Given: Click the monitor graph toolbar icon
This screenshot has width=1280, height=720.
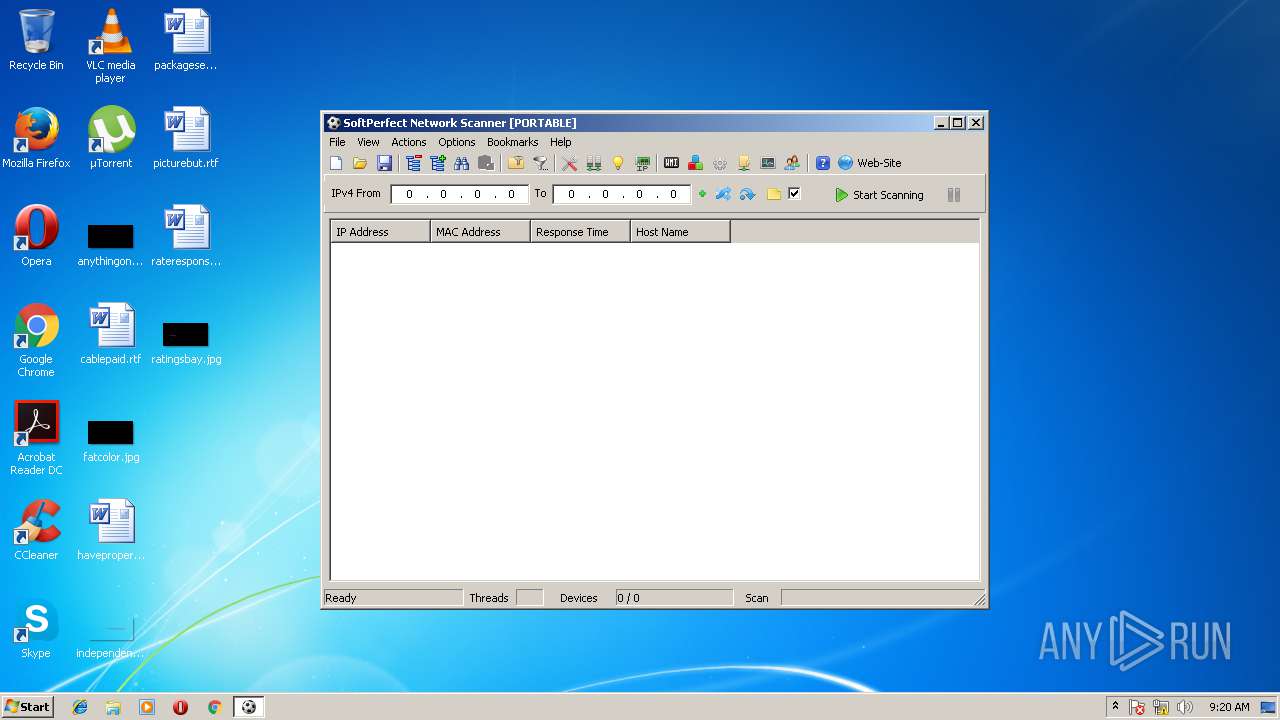Looking at the screenshot, I should [x=768, y=163].
